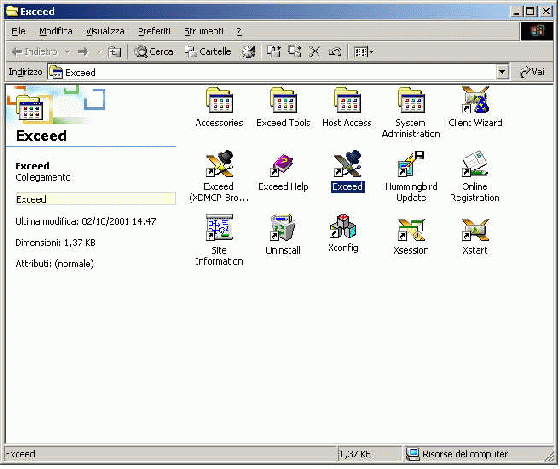Select the Uninstall shortcut
The width and height of the screenshot is (560, 469).
[x=283, y=235]
